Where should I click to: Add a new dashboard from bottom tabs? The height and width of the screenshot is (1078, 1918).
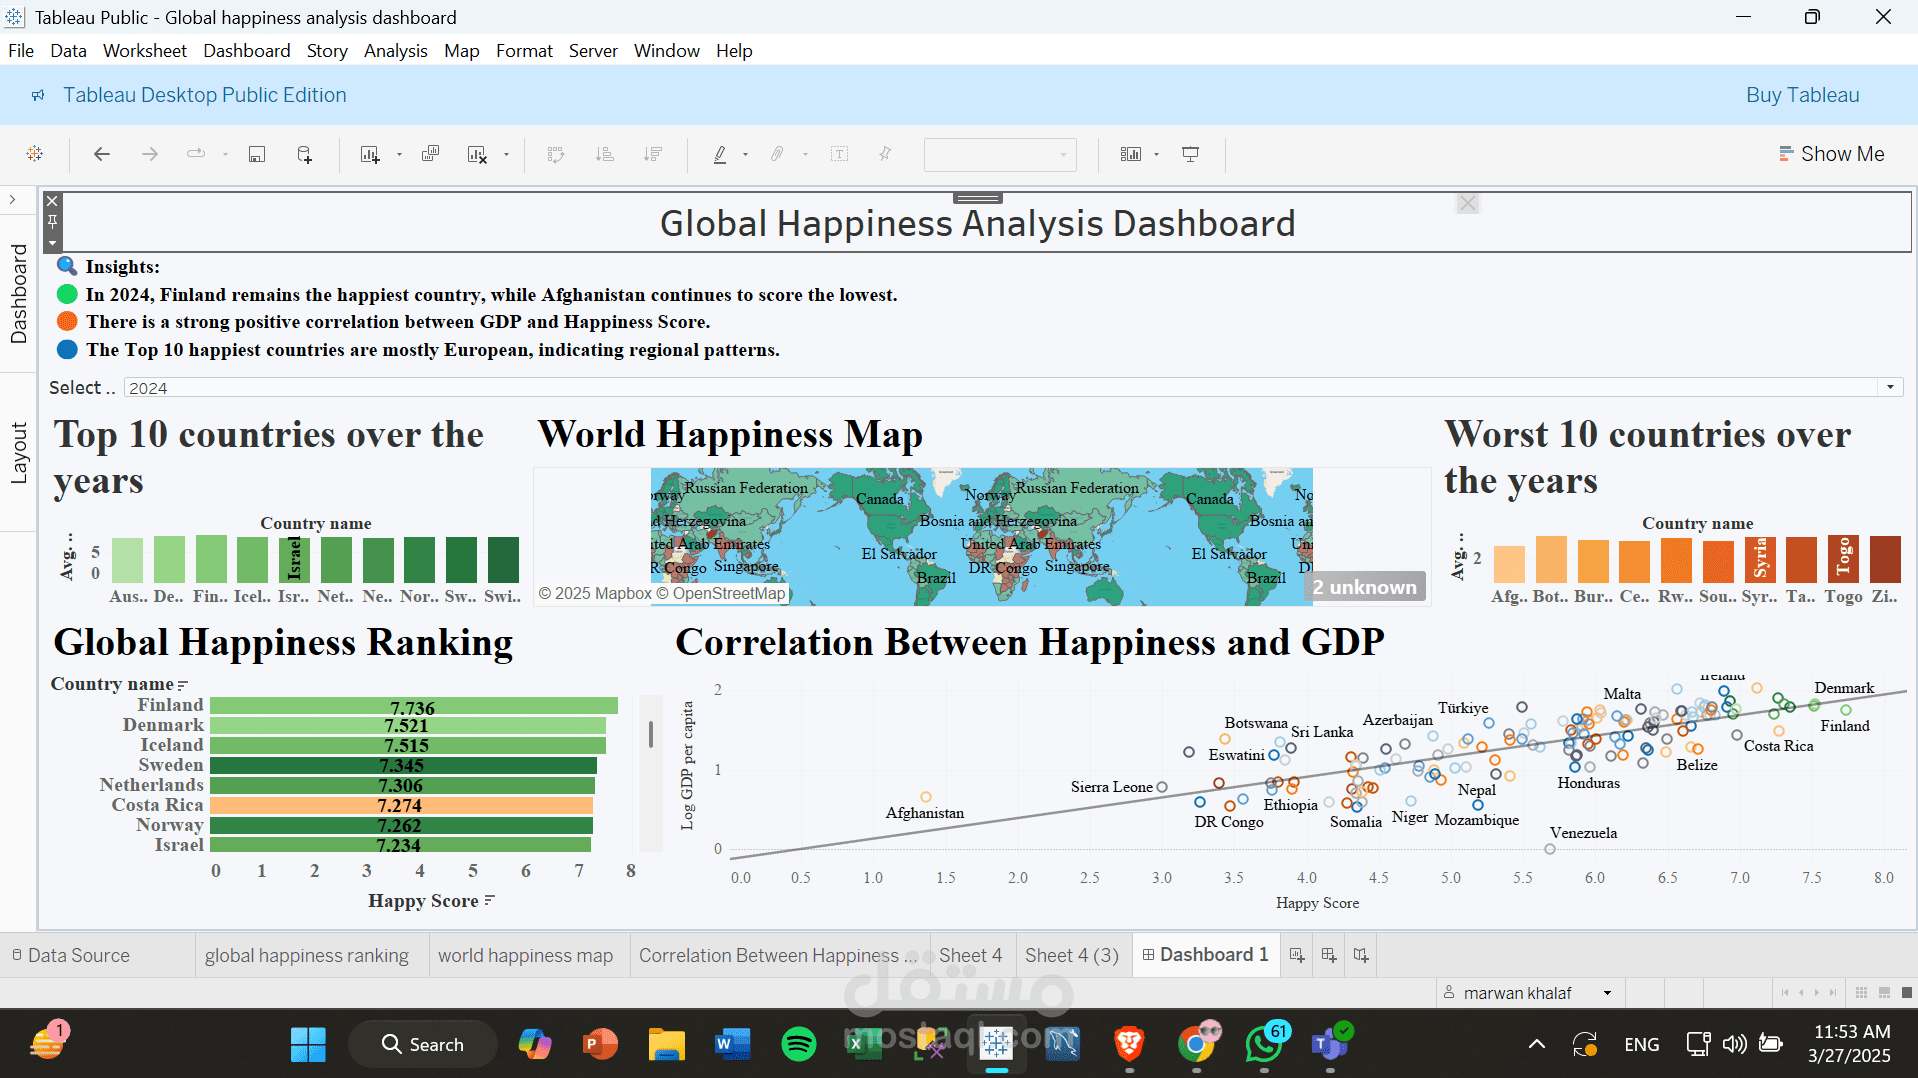1329,955
